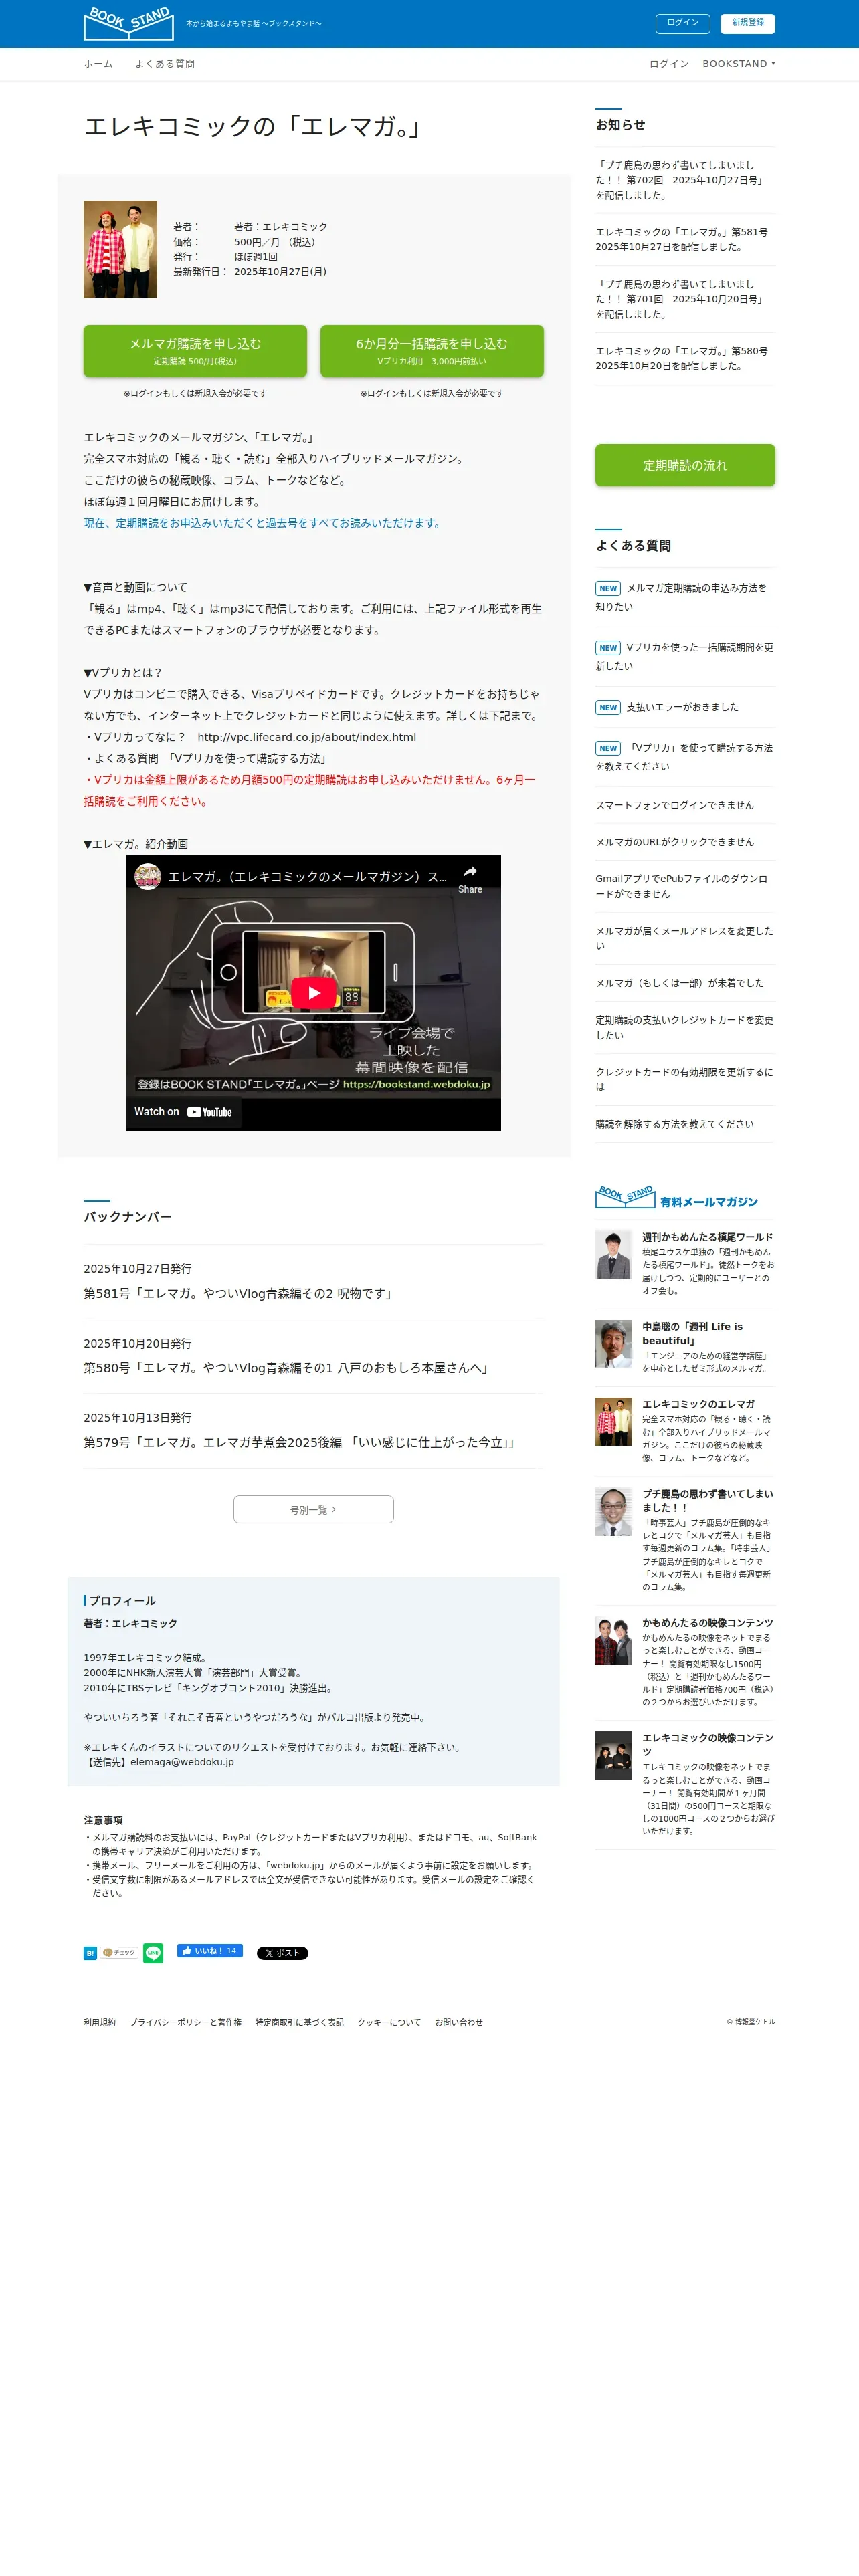The image size is (859, 2576).
Task: Open エレキコミックのエレマガ sidebar title
Action: (x=698, y=1404)
